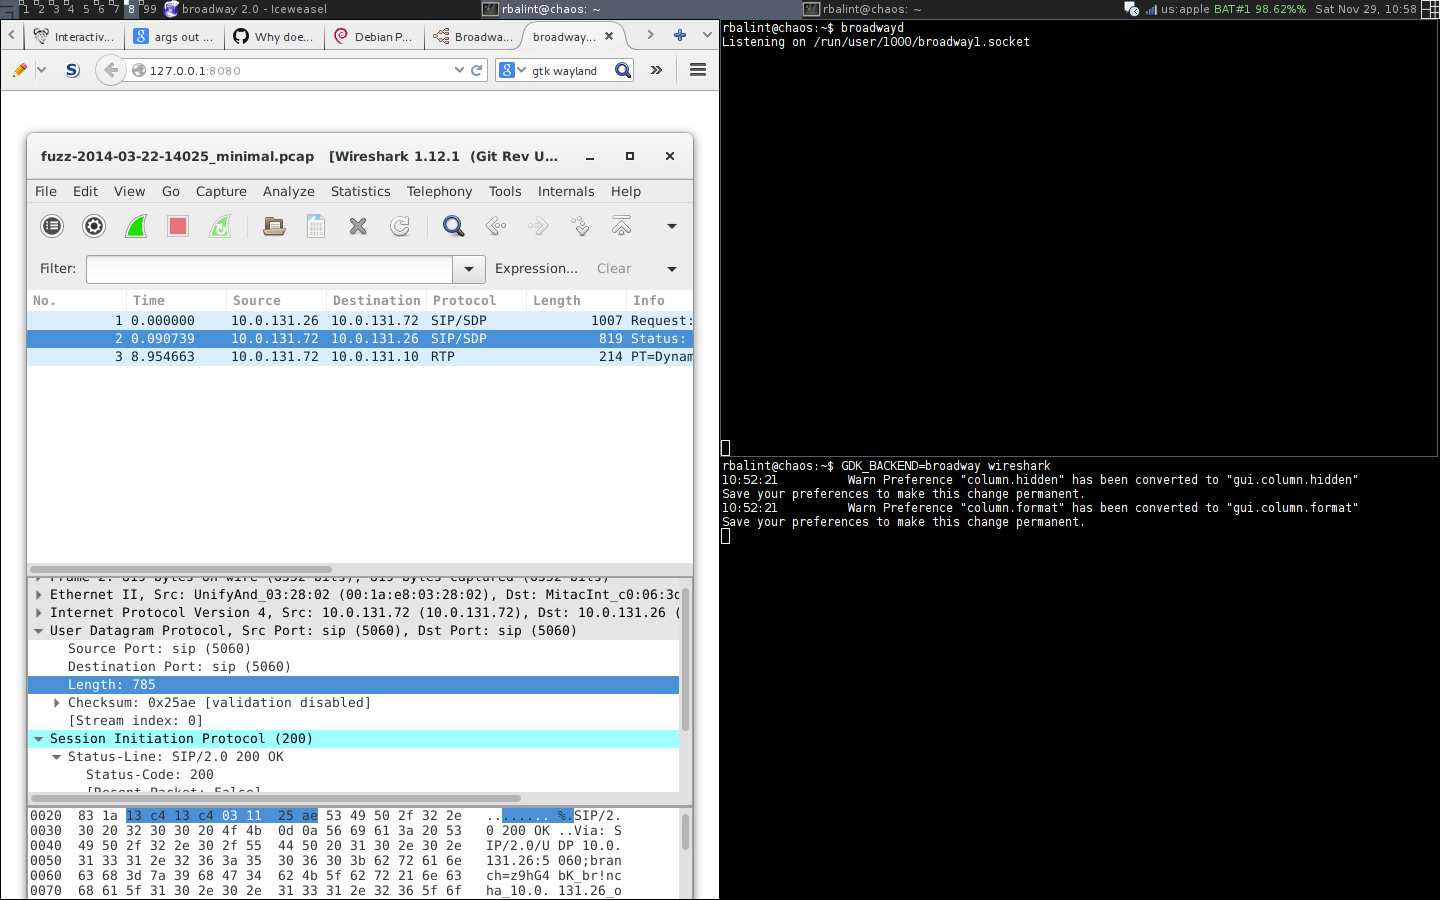Click inside the display filter input field
The height and width of the screenshot is (900, 1440).
(270, 268)
